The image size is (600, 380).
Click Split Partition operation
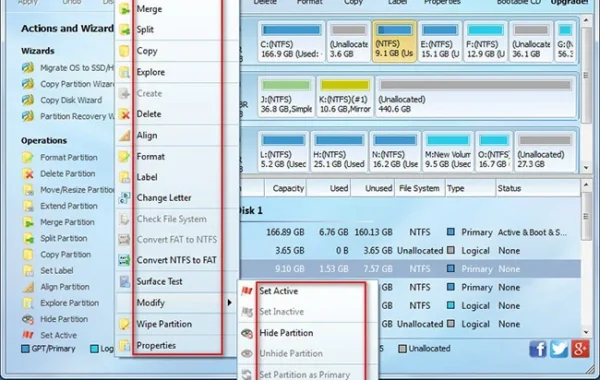pyautogui.click(x=64, y=238)
